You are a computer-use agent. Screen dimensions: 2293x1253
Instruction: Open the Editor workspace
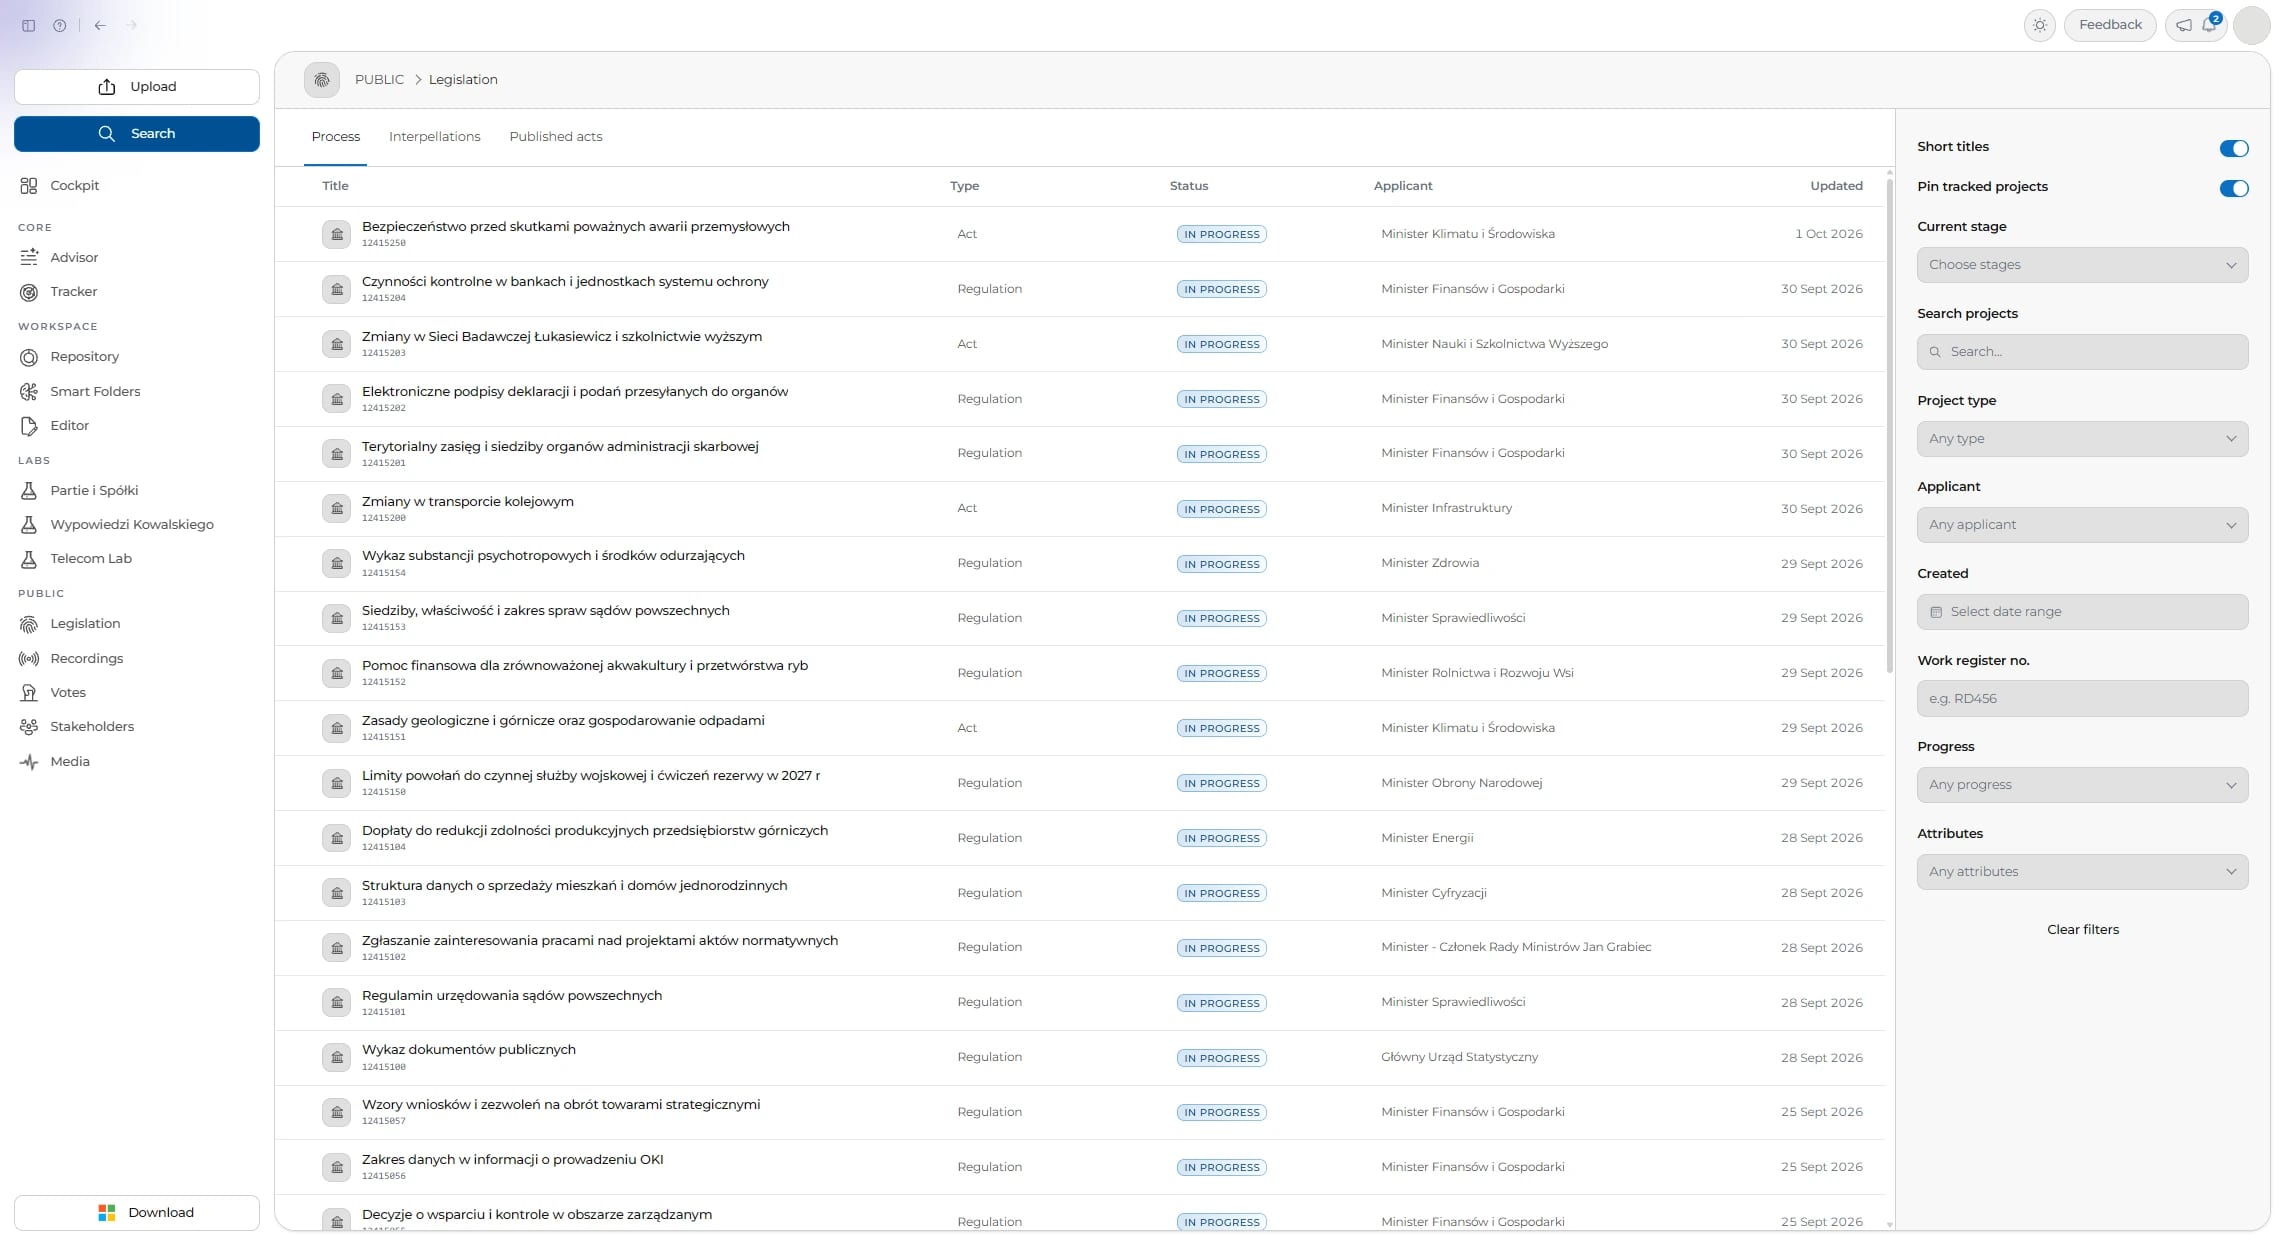70,426
